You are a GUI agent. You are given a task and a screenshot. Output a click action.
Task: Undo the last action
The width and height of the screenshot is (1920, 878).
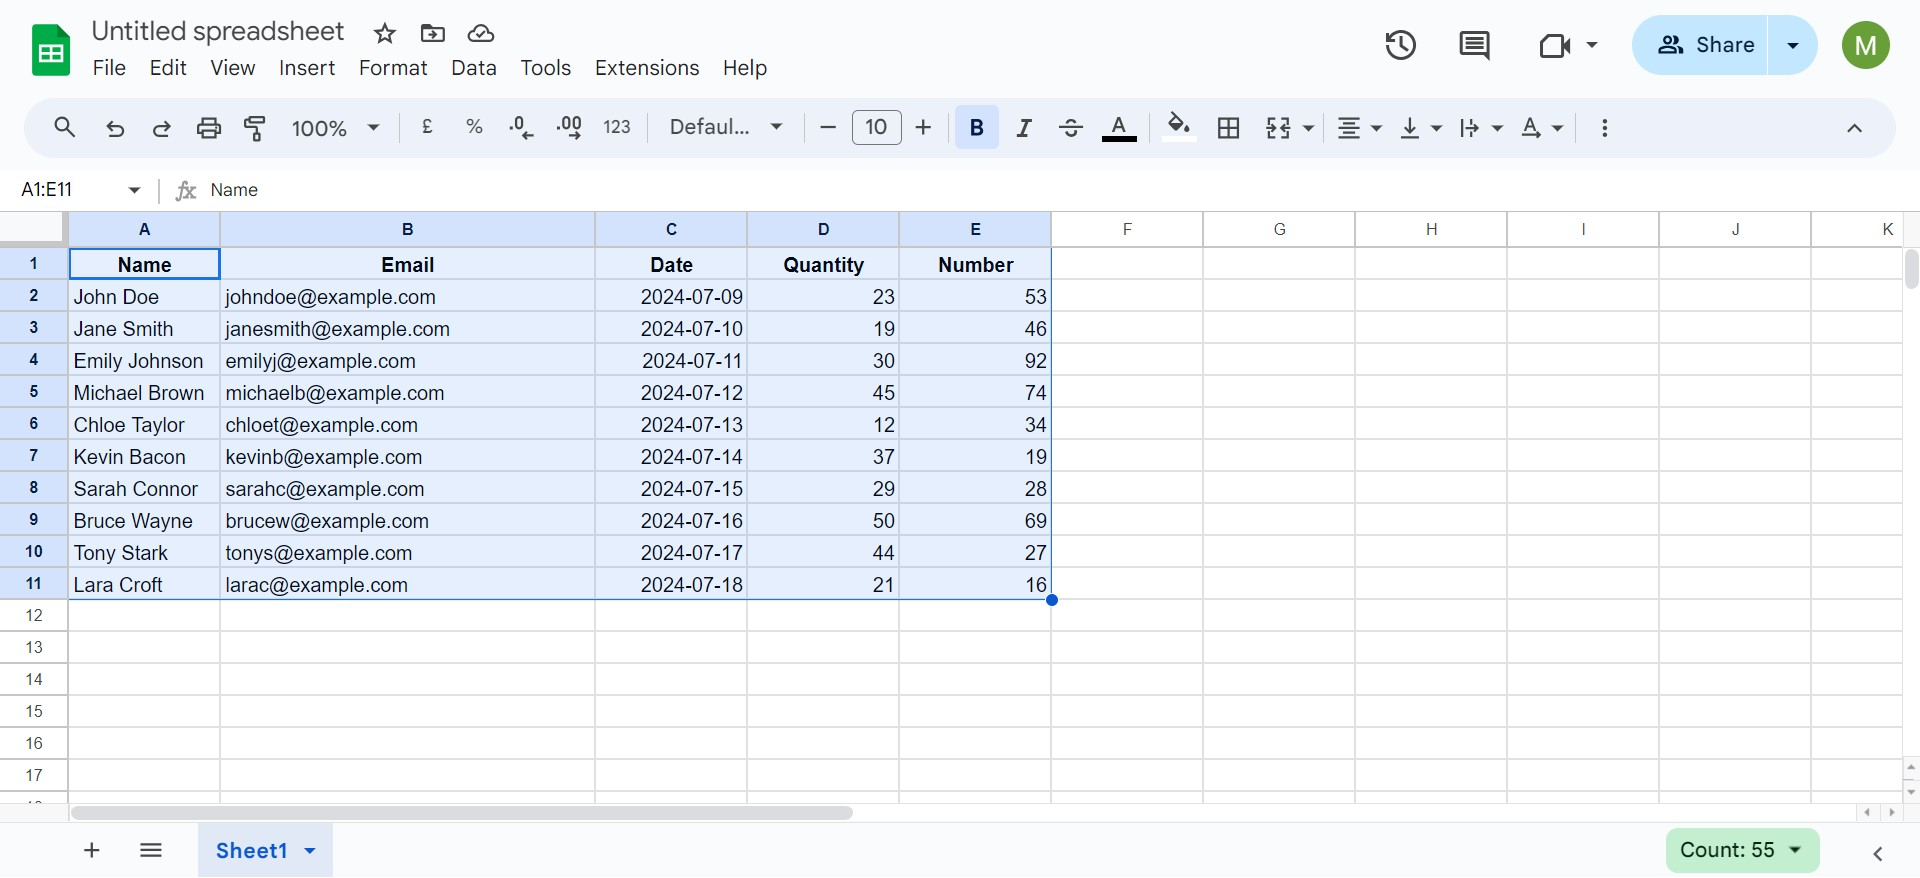pos(115,128)
